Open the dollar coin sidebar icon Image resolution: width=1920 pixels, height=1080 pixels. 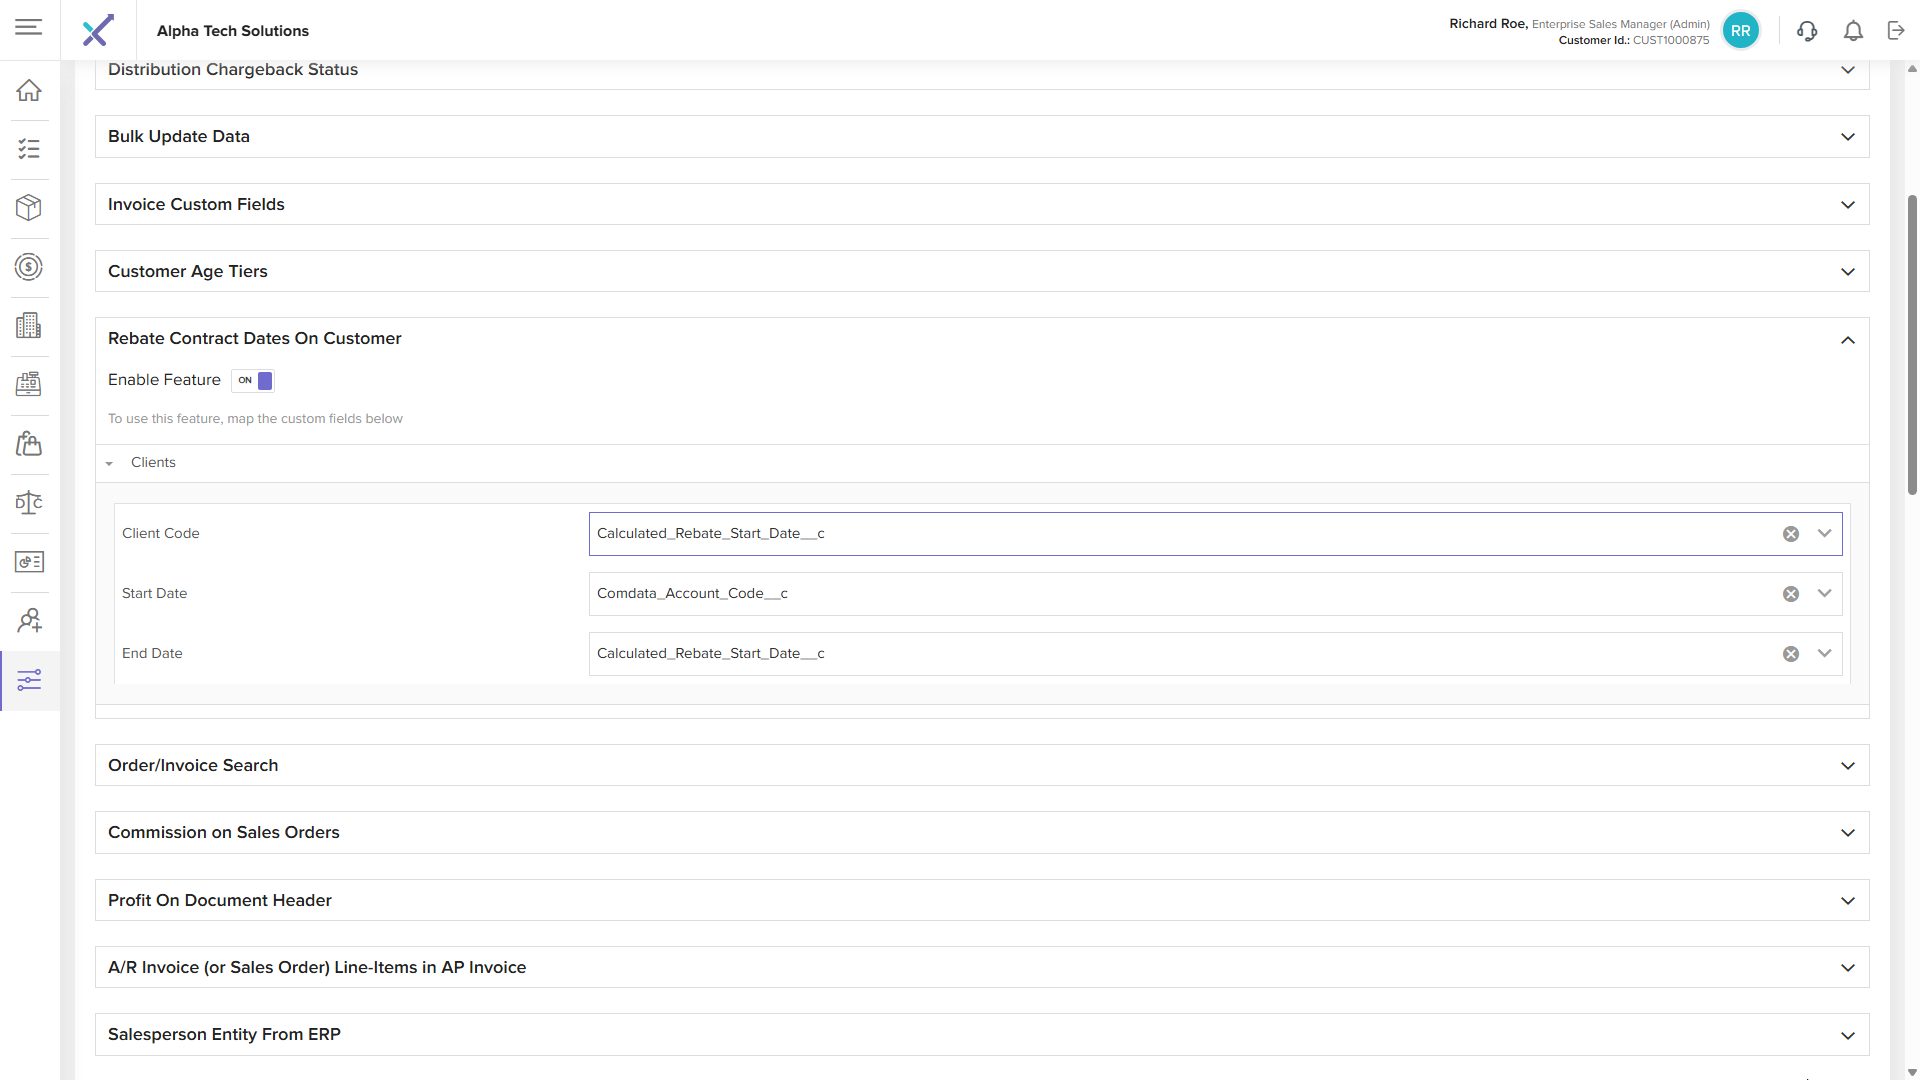(29, 267)
